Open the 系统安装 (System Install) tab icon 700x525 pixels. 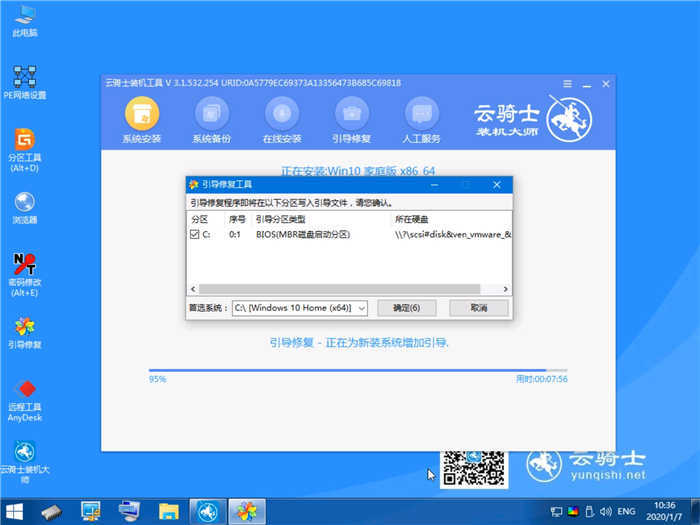tap(140, 112)
